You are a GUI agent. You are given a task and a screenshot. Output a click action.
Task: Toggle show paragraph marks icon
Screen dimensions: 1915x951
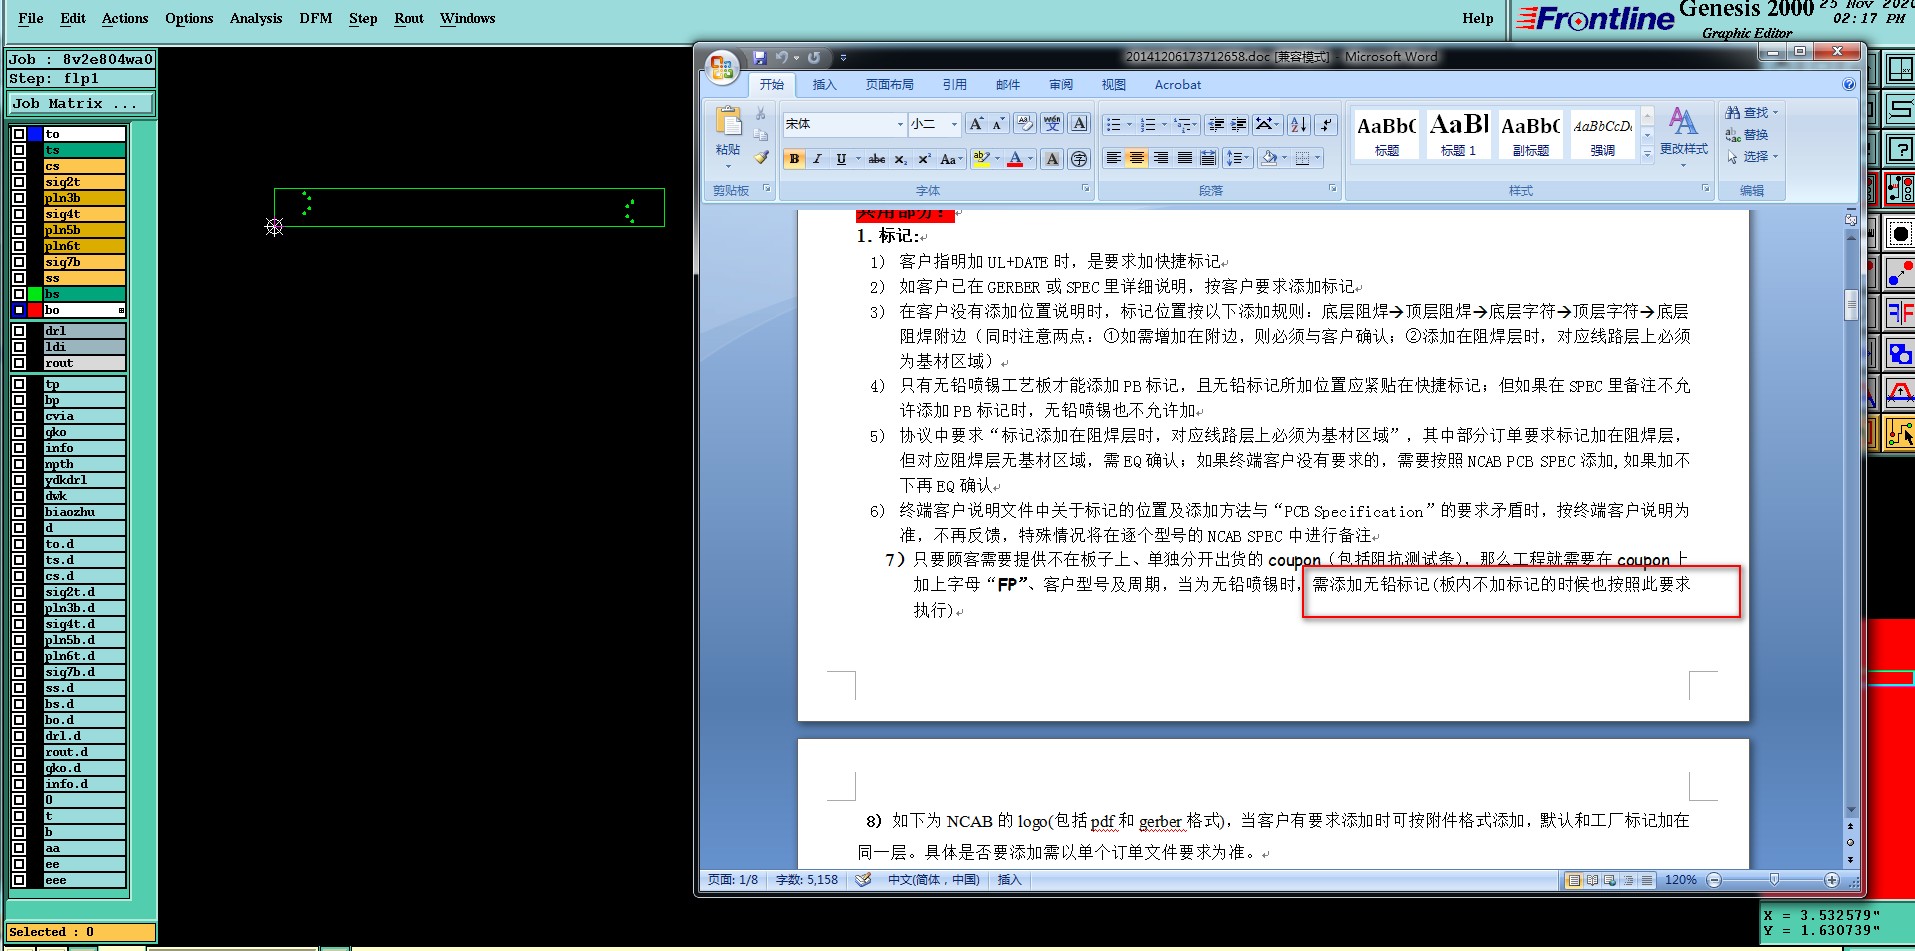click(x=1326, y=124)
